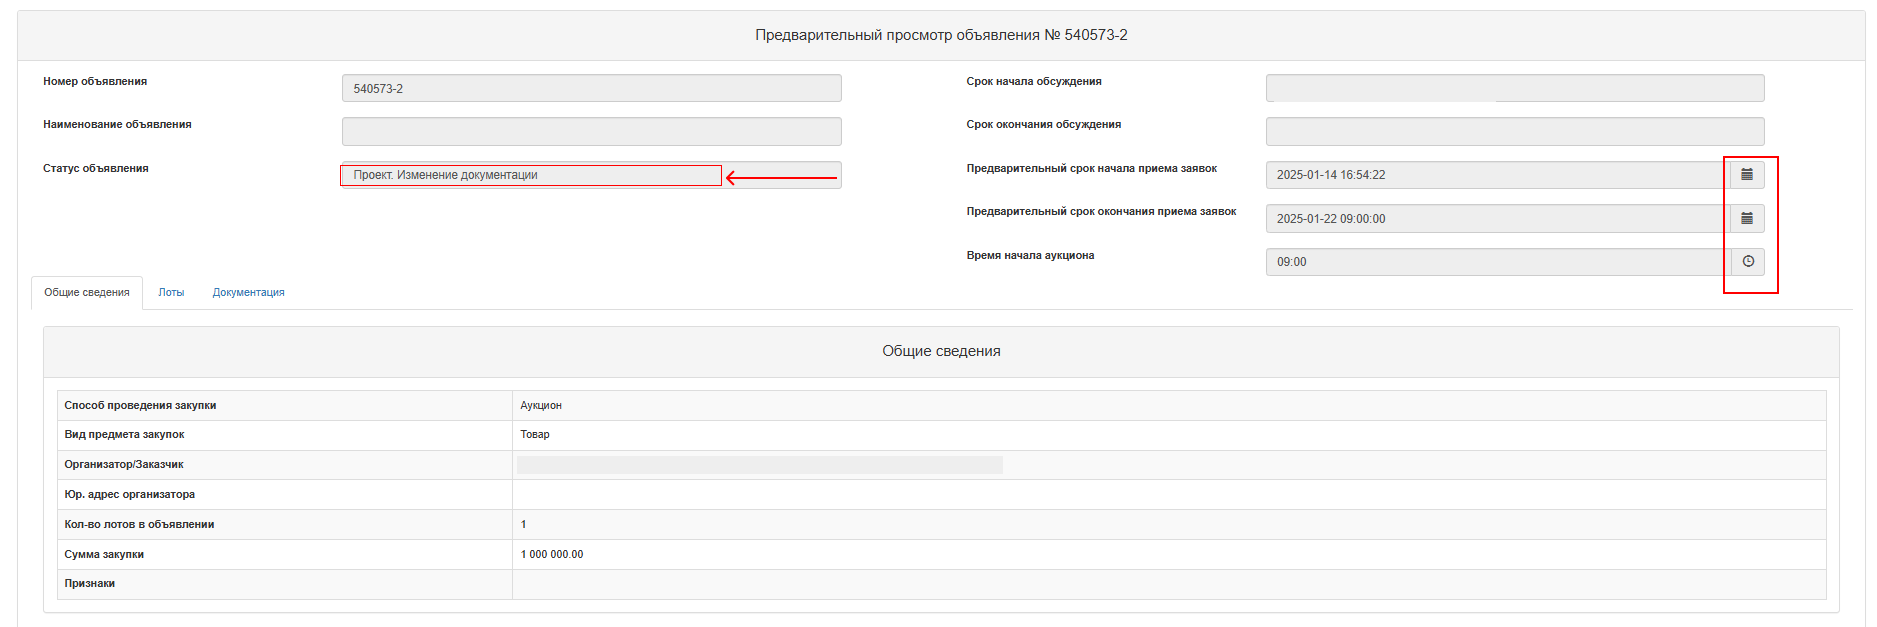Screen dimensions: 1877x627
Task: Click the Организатор/Заказчик value cell
Action: pyautogui.click(x=1169, y=465)
